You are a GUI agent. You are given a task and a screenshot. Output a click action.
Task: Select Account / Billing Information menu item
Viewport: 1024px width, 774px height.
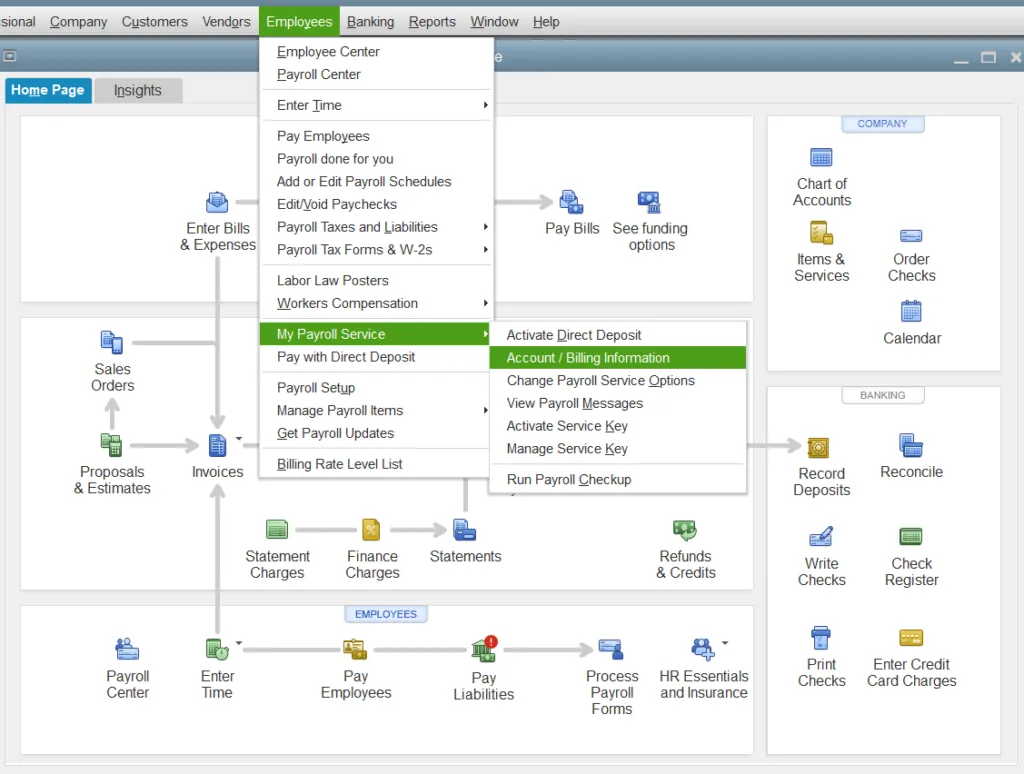588,358
